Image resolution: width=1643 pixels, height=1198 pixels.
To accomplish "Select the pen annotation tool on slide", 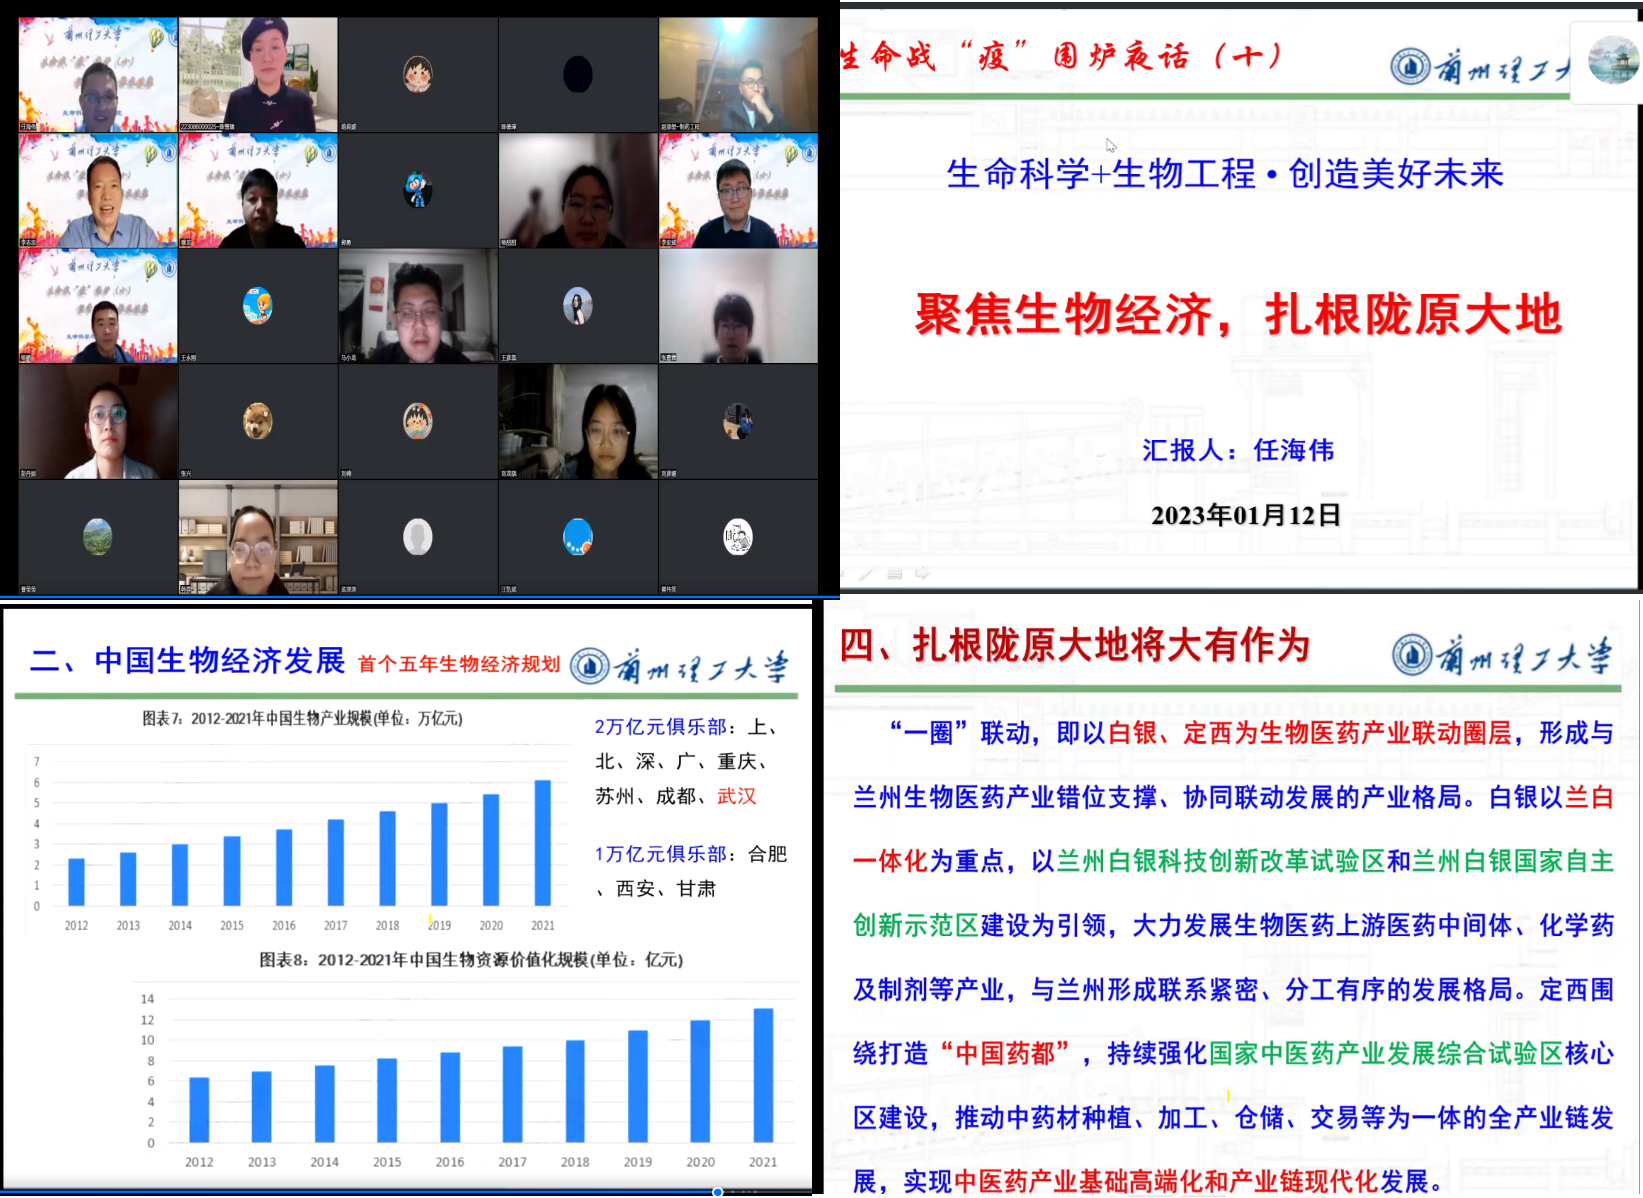I will (866, 573).
